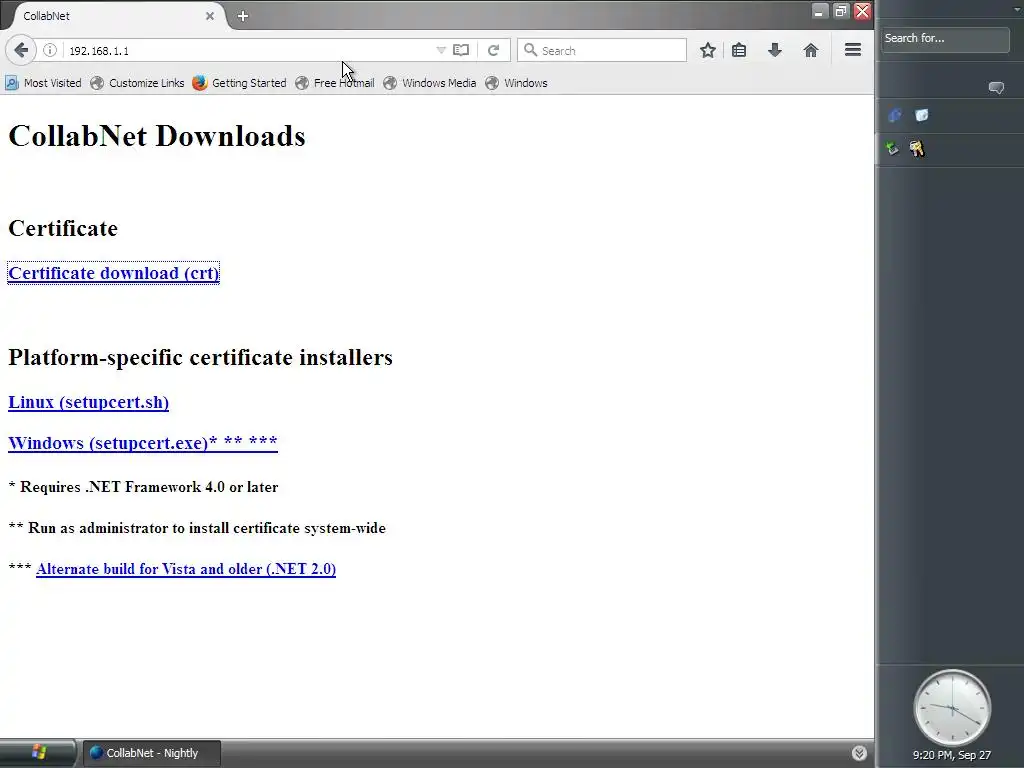
Task: Click the Certificate heading
Action: pos(63,229)
